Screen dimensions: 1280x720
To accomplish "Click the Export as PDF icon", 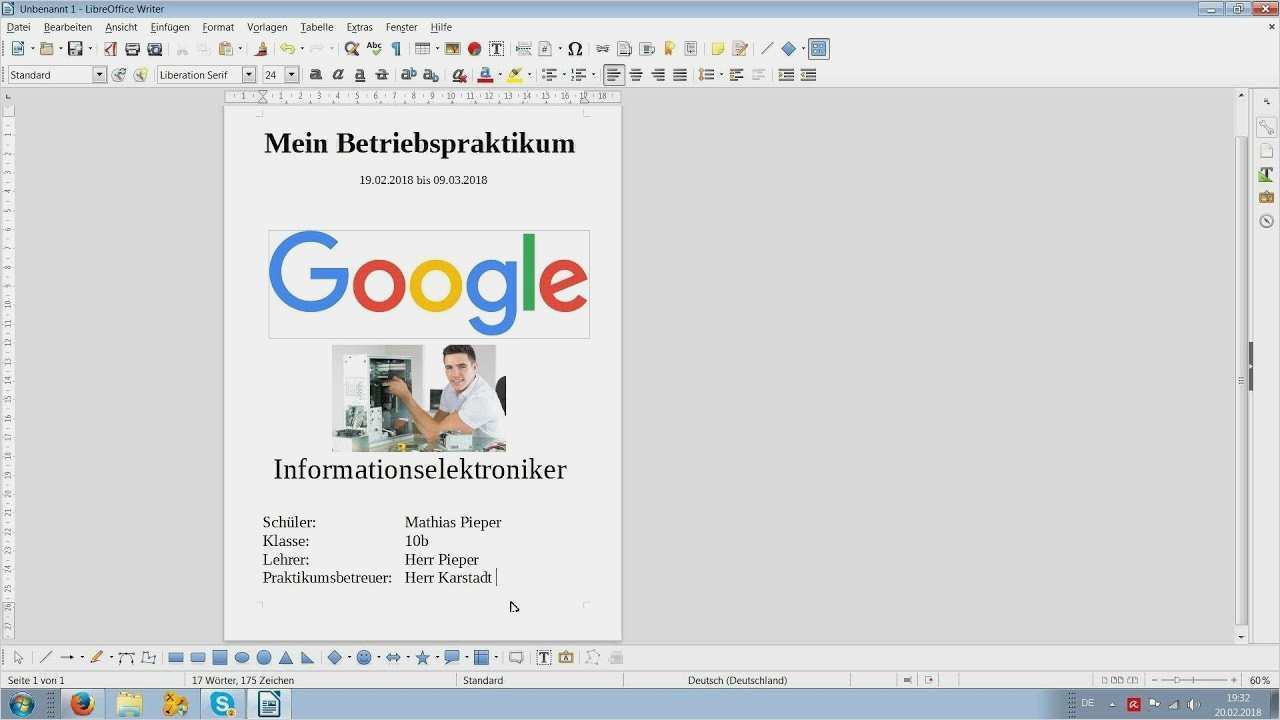I will click(110, 49).
